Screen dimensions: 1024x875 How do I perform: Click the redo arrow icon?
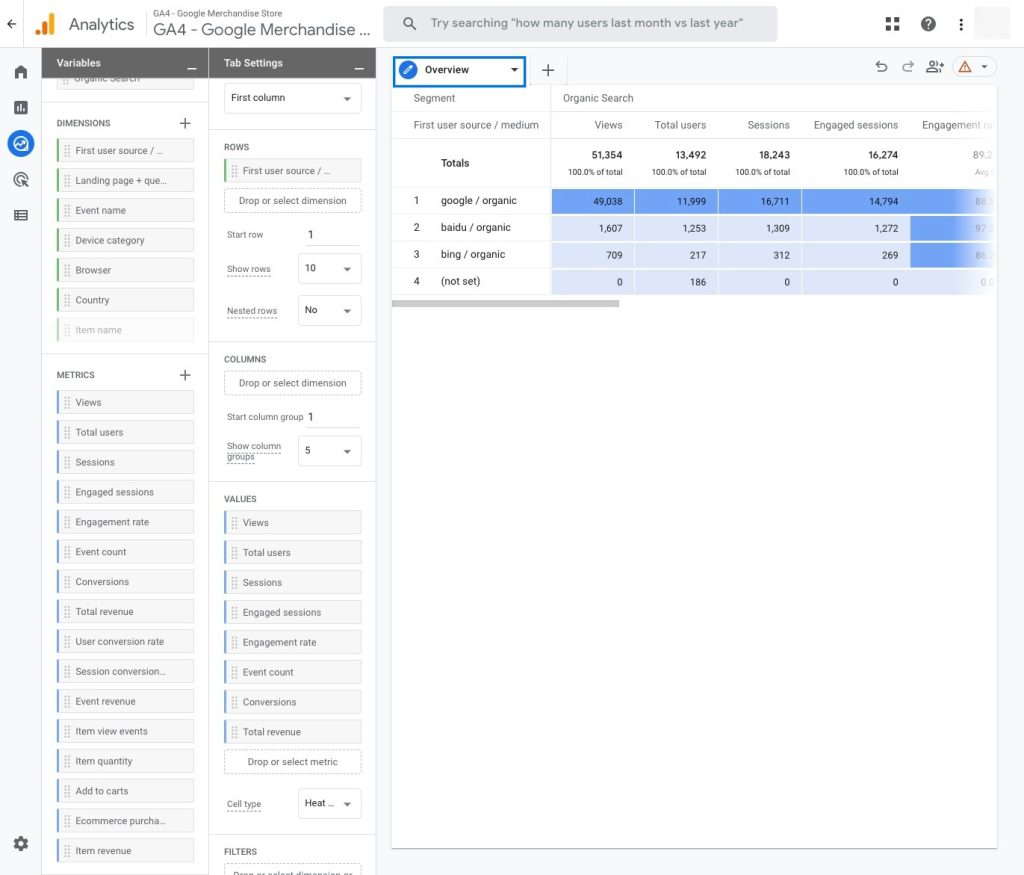908,67
